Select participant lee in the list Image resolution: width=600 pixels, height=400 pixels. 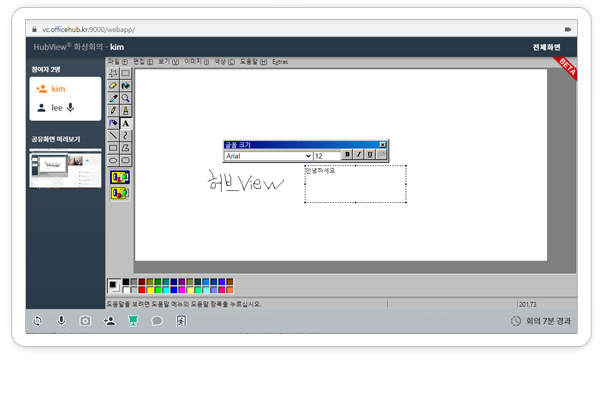pyautogui.click(x=57, y=108)
